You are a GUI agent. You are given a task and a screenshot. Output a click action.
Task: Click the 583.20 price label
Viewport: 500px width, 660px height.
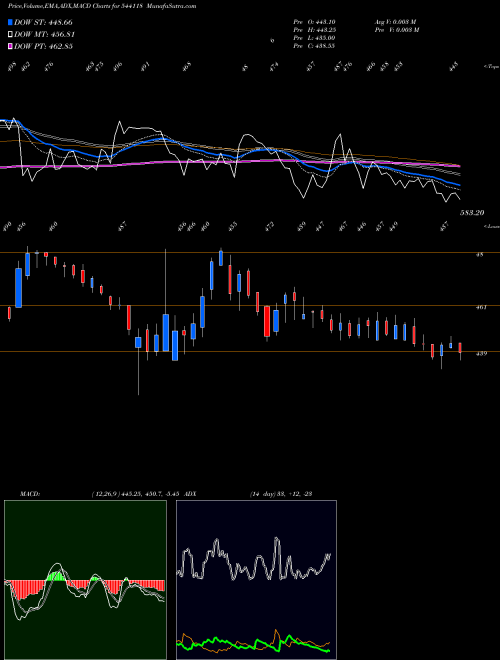point(472,213)
